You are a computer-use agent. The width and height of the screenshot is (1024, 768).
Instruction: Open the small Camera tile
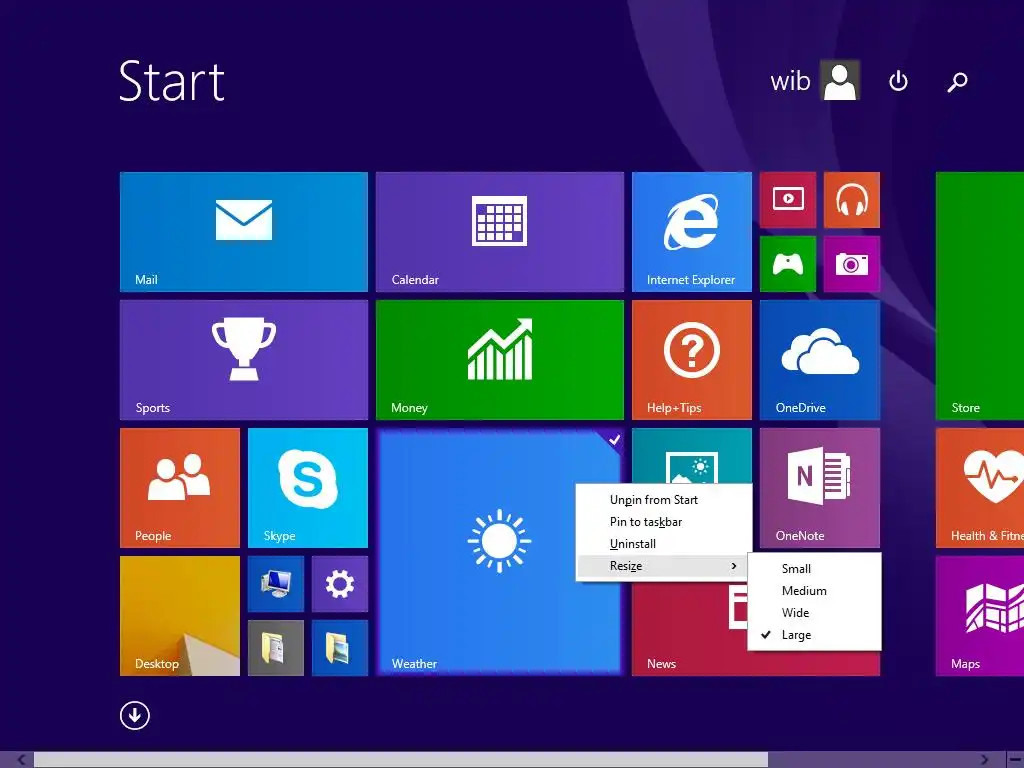click(852, 264)
